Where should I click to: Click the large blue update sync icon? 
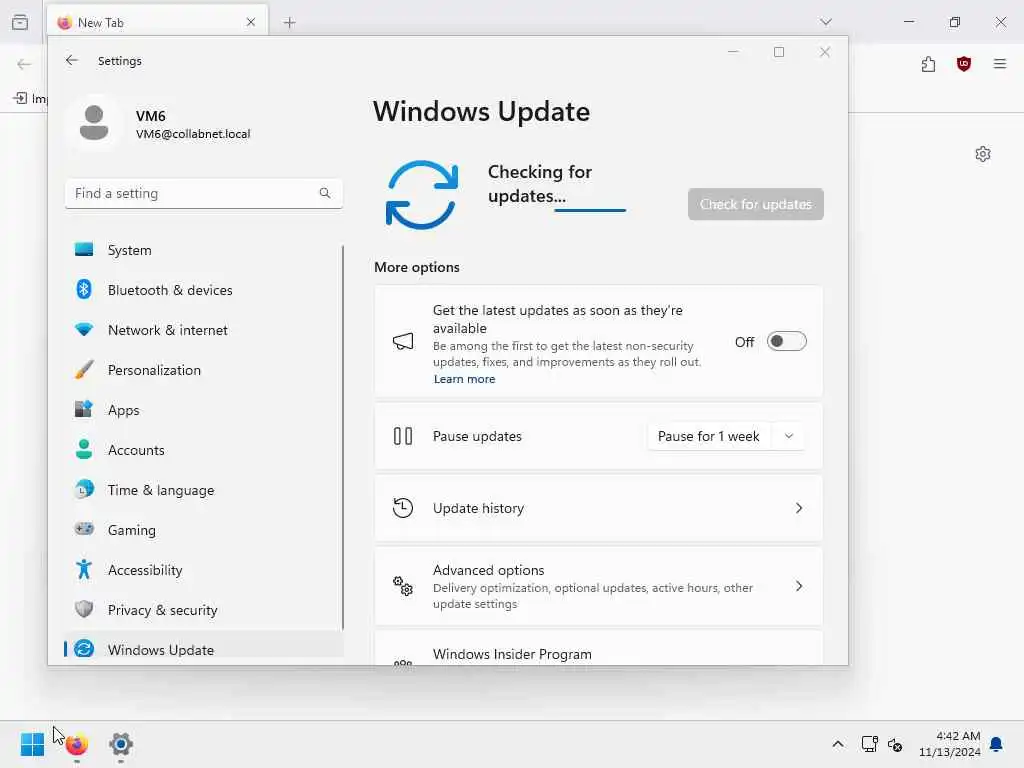(422, 195)
